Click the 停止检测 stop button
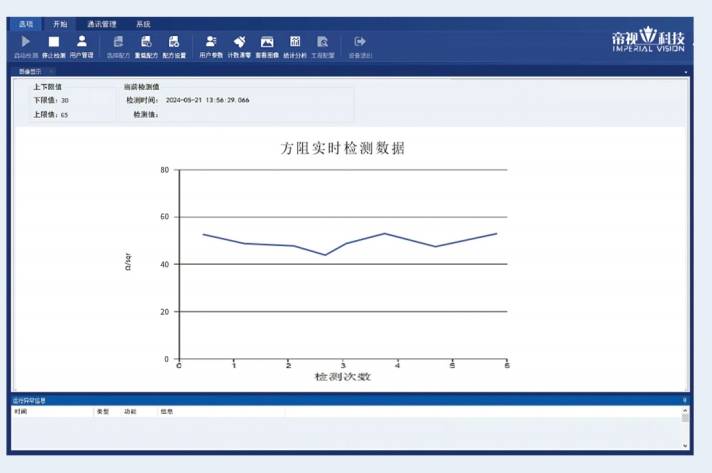Screen dimensions: 712x473 point(54,46)
